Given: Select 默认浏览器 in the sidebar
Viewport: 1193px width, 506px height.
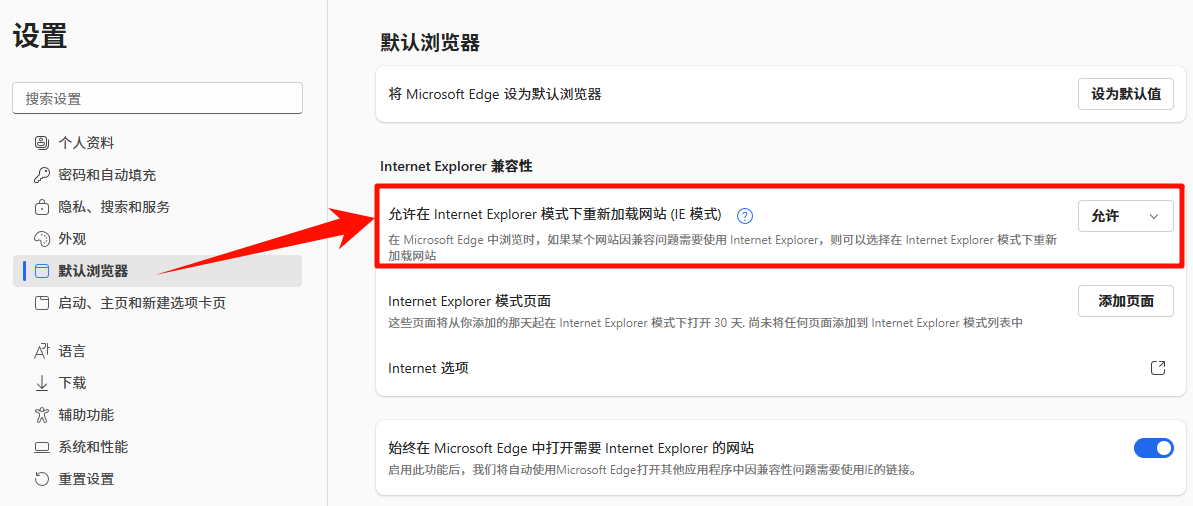Looking at the screenshot, I should 157,271.
